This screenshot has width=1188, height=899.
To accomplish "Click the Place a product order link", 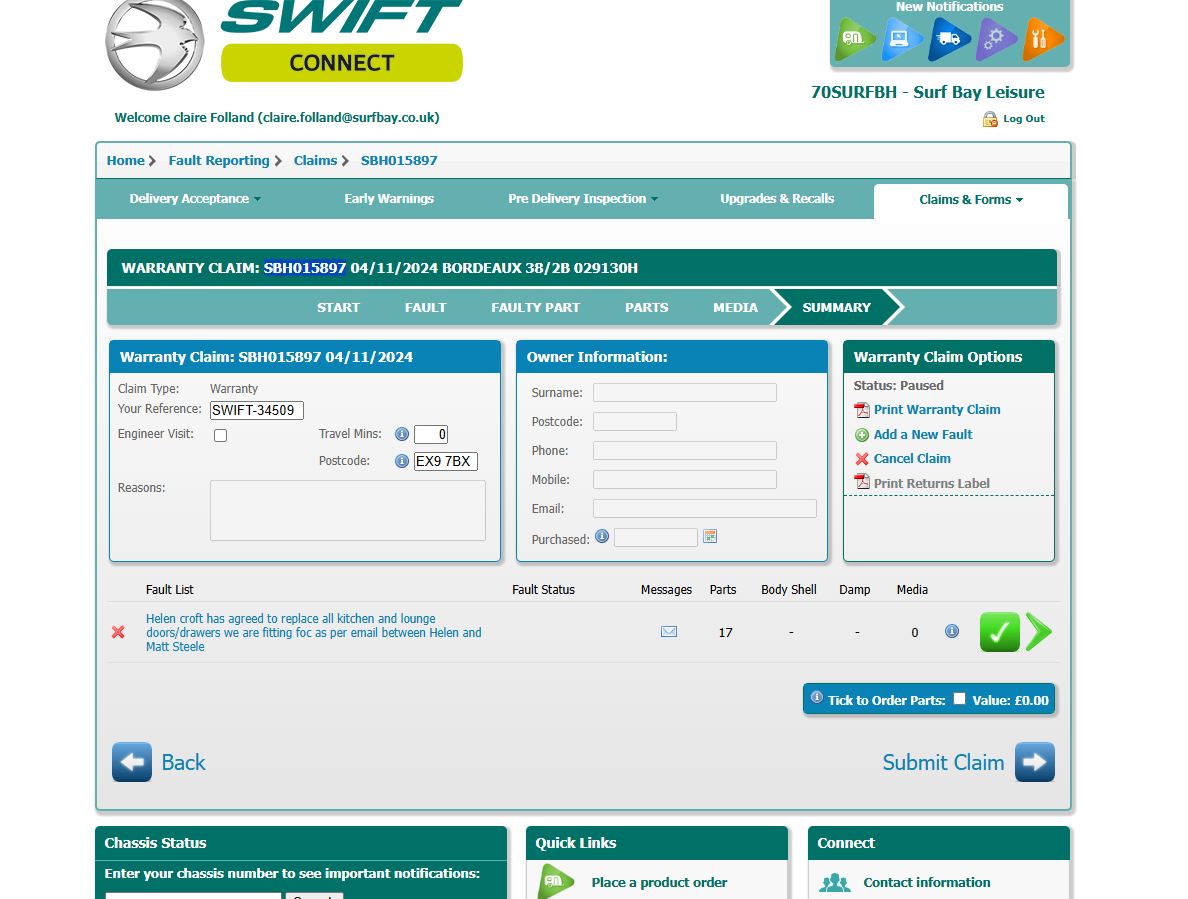I will point(659,882).
